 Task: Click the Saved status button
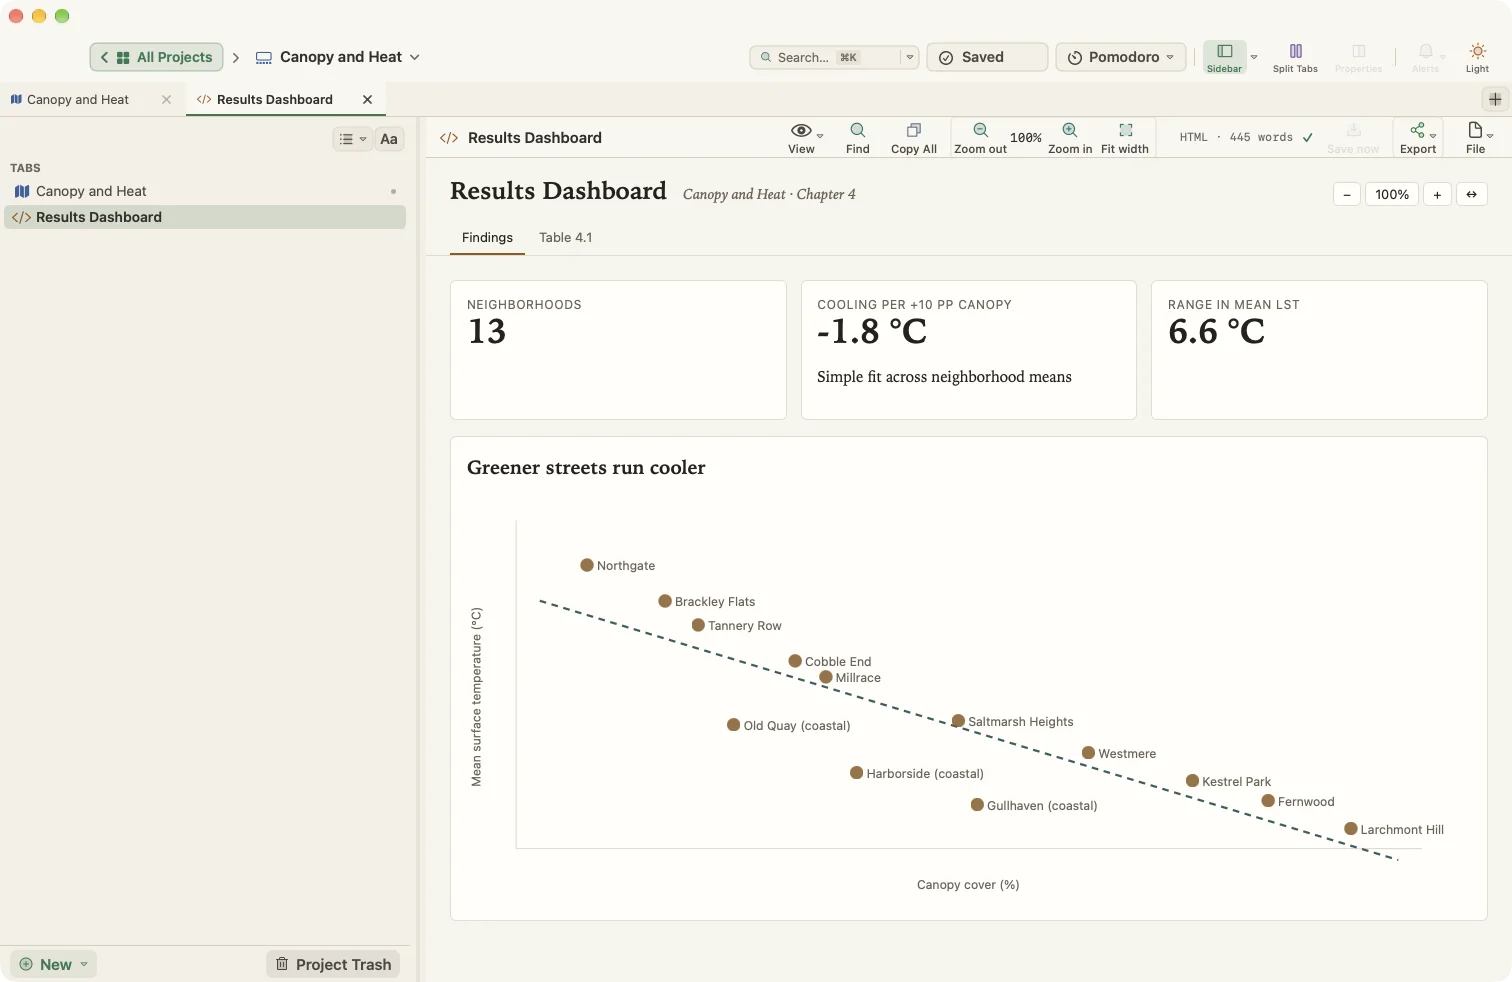987,57
